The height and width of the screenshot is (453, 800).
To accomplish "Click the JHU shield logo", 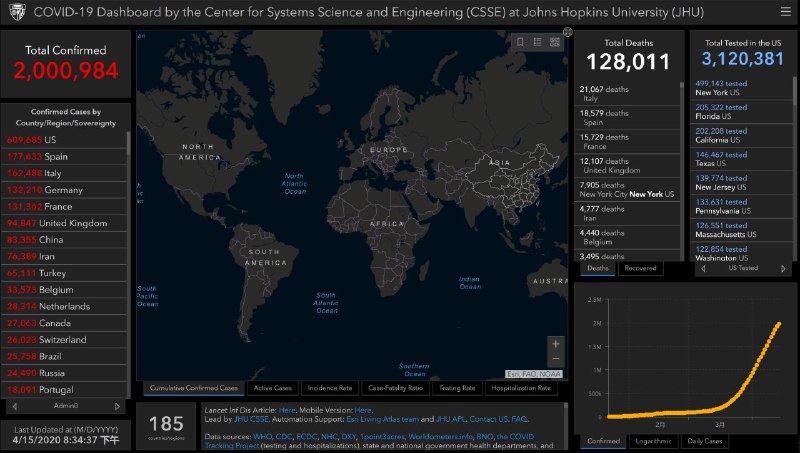I will [17, 12].
